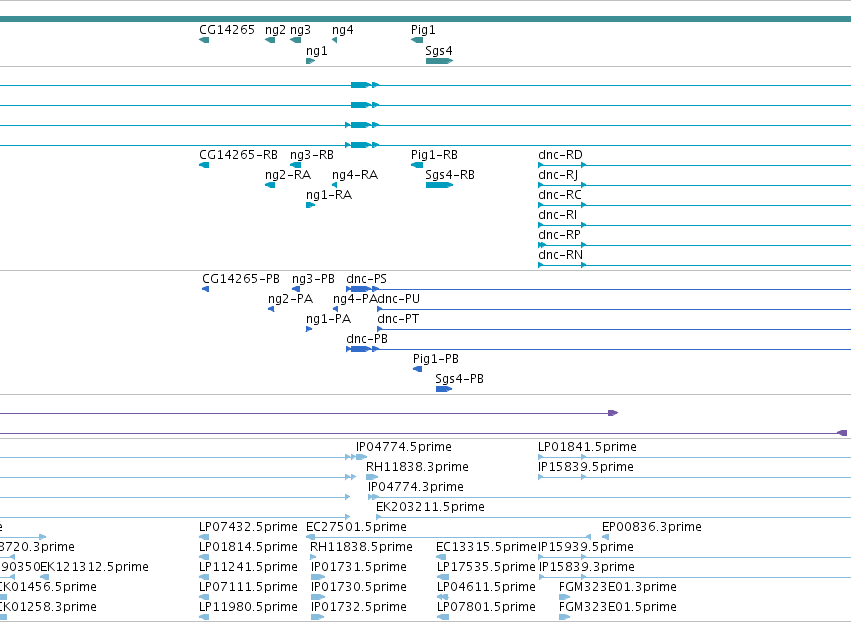Select the Pig1 gene label
This screenshot has height=622, width=851.
click(423, 30)
